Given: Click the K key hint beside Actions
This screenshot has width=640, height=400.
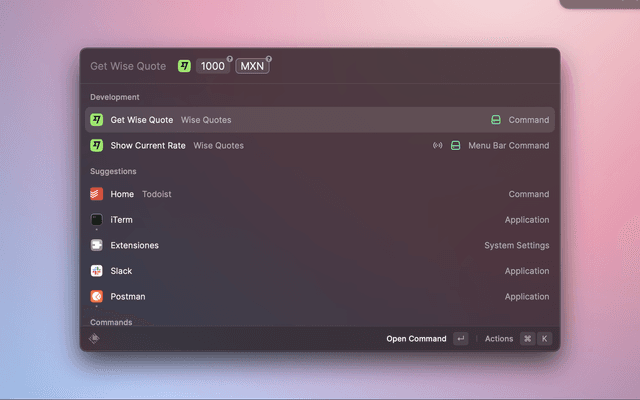Looking at the screenshot, I should click(545, 339).
